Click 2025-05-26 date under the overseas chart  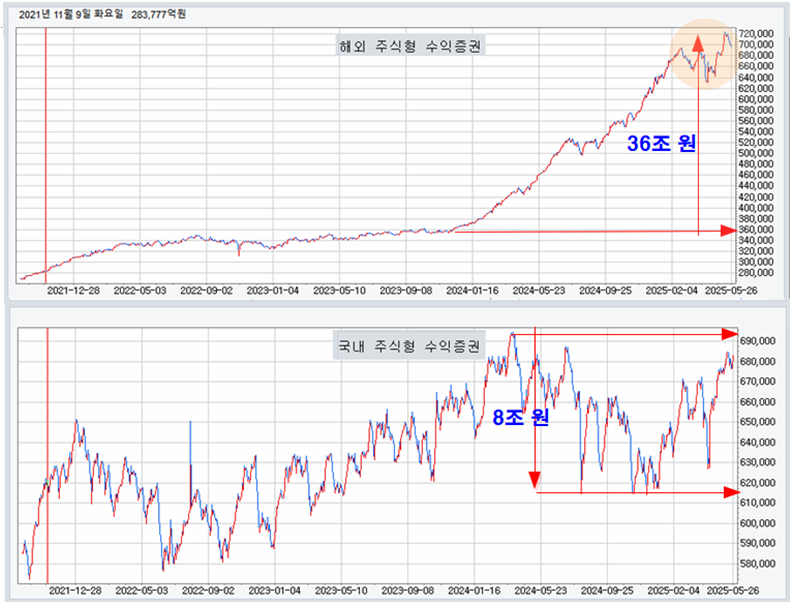(731, 291)
